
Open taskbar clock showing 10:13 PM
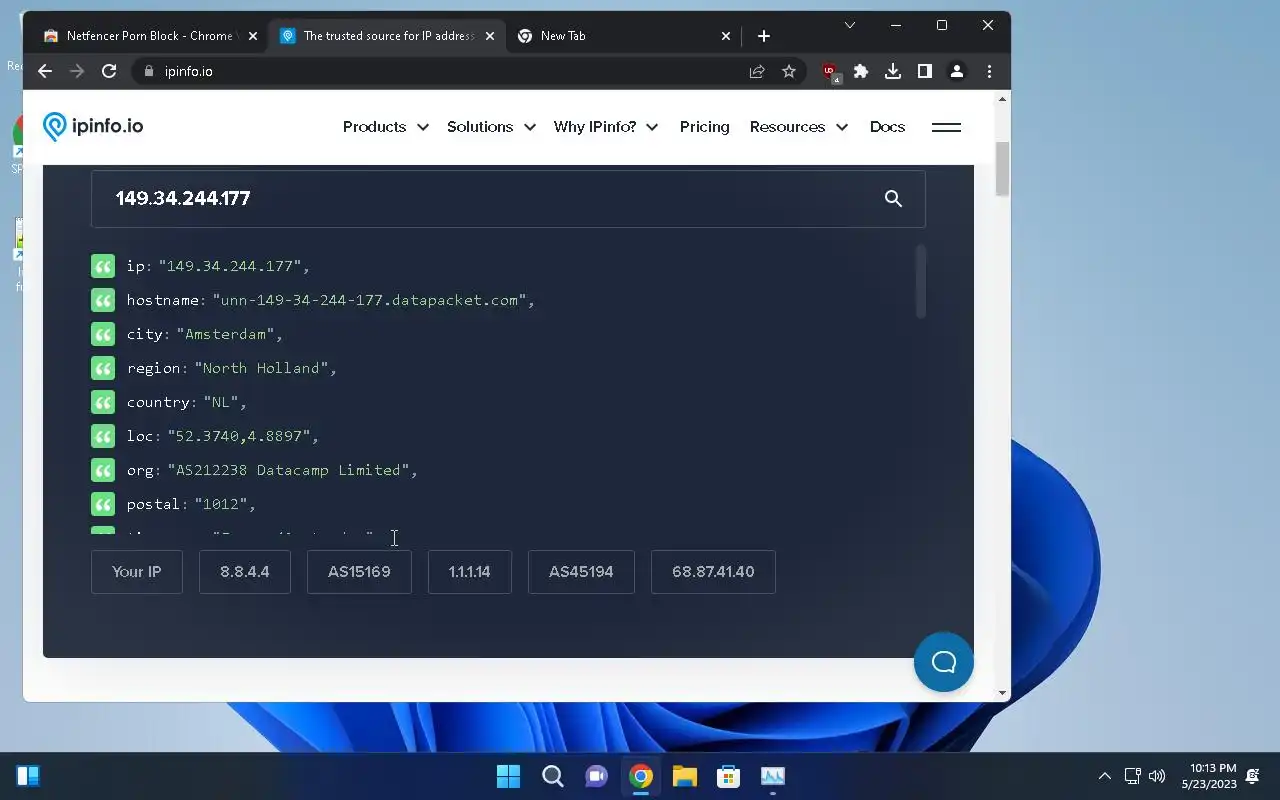click(1210, 776)
